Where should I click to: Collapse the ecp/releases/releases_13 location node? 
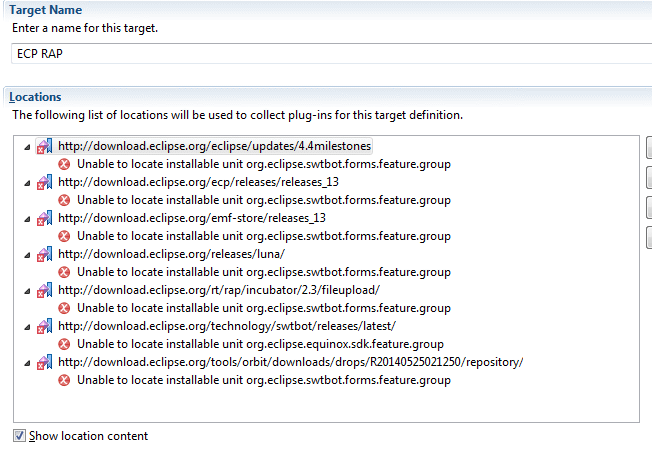click(x=27, y=183)
